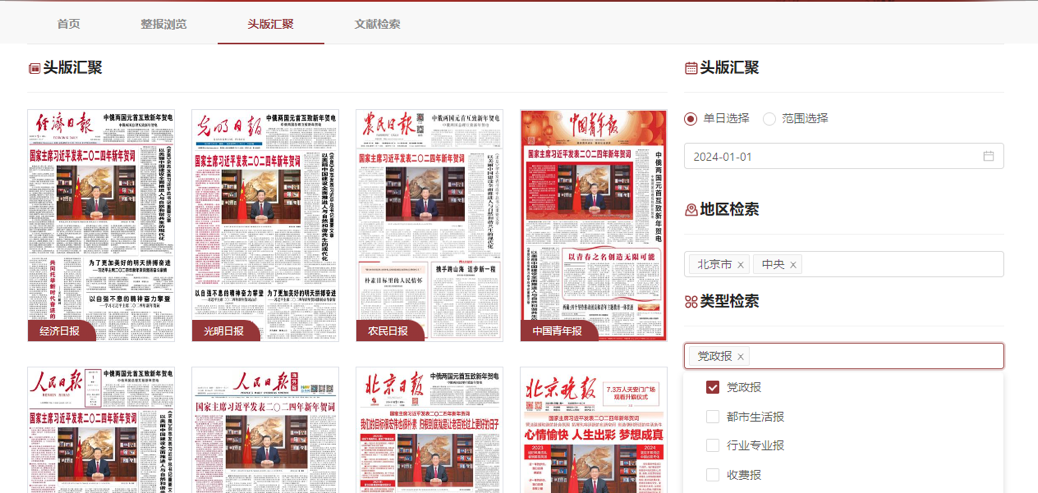Open 经济日报 front page thumbnail
The height and width of the screenshot is (493, 1038).
click(x=101, y=226)
